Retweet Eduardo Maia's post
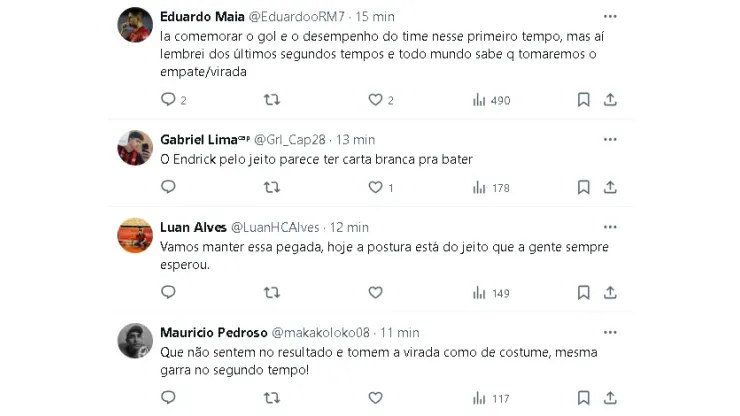The image size is (740, 416). [x=271, y=100]
